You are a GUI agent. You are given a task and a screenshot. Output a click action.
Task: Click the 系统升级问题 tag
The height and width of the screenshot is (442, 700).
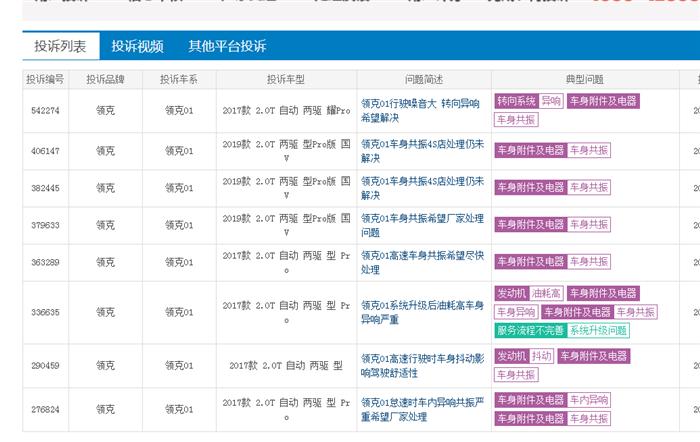pyautogui.click(x=599, y=330)
